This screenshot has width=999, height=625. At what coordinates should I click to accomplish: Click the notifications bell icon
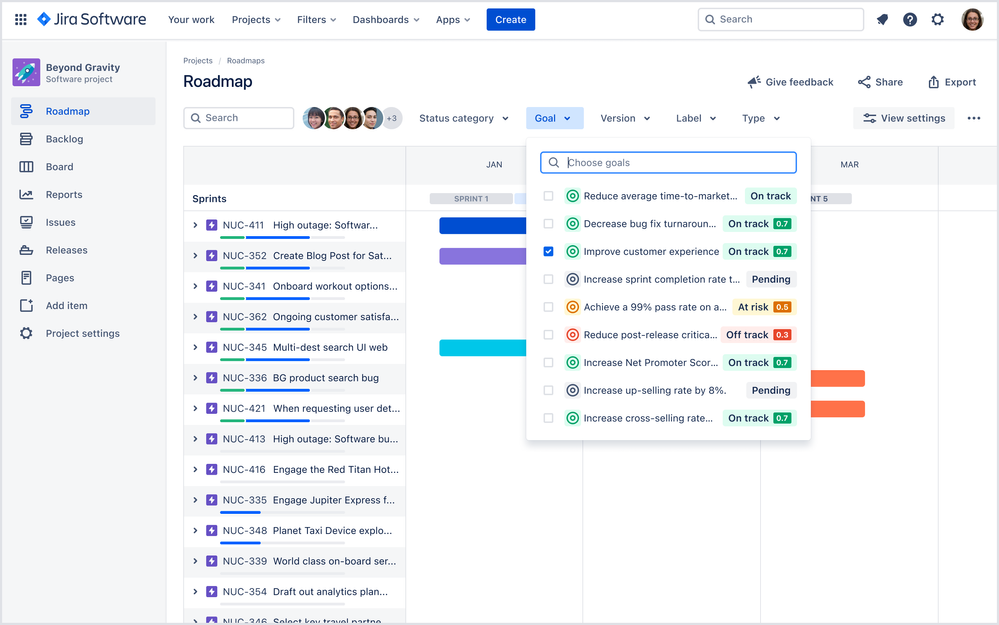coord(882,19)
